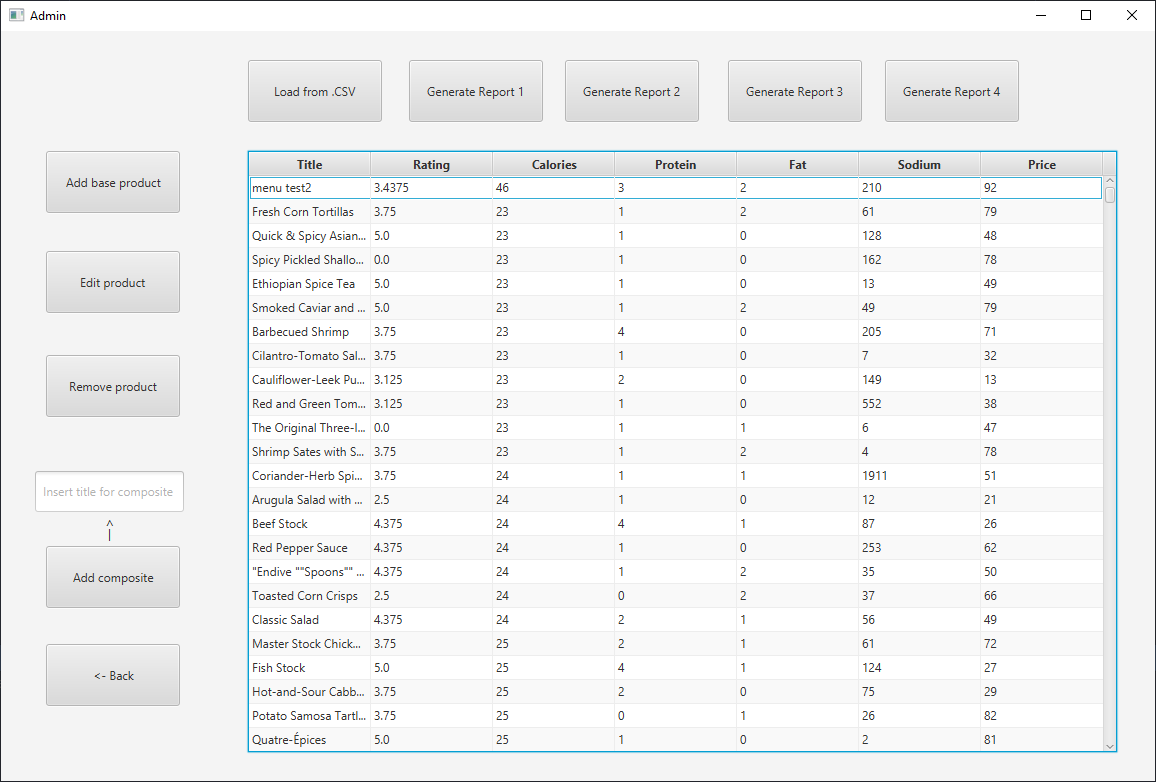Sort the table by the Calories column

553,164
